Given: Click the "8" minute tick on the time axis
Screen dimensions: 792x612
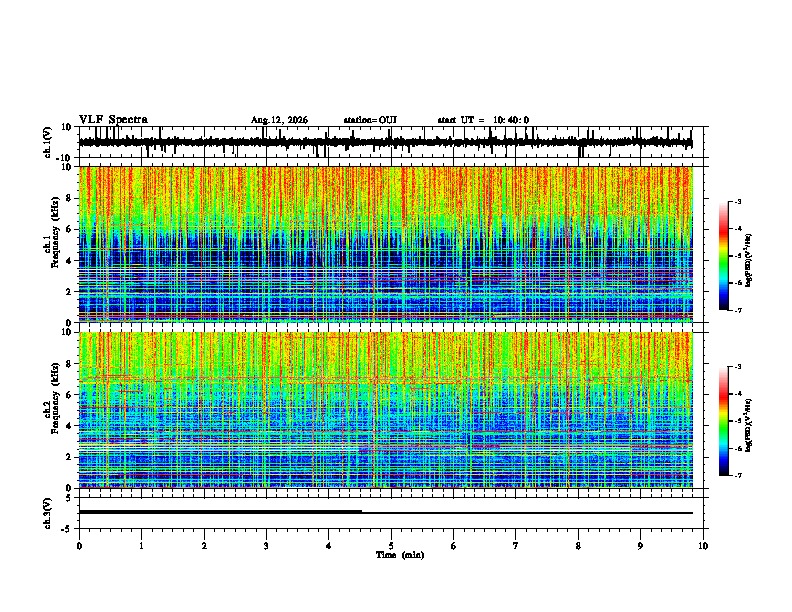Looking at the screenshot, I should pyautogui.click(x=578, y=546).
